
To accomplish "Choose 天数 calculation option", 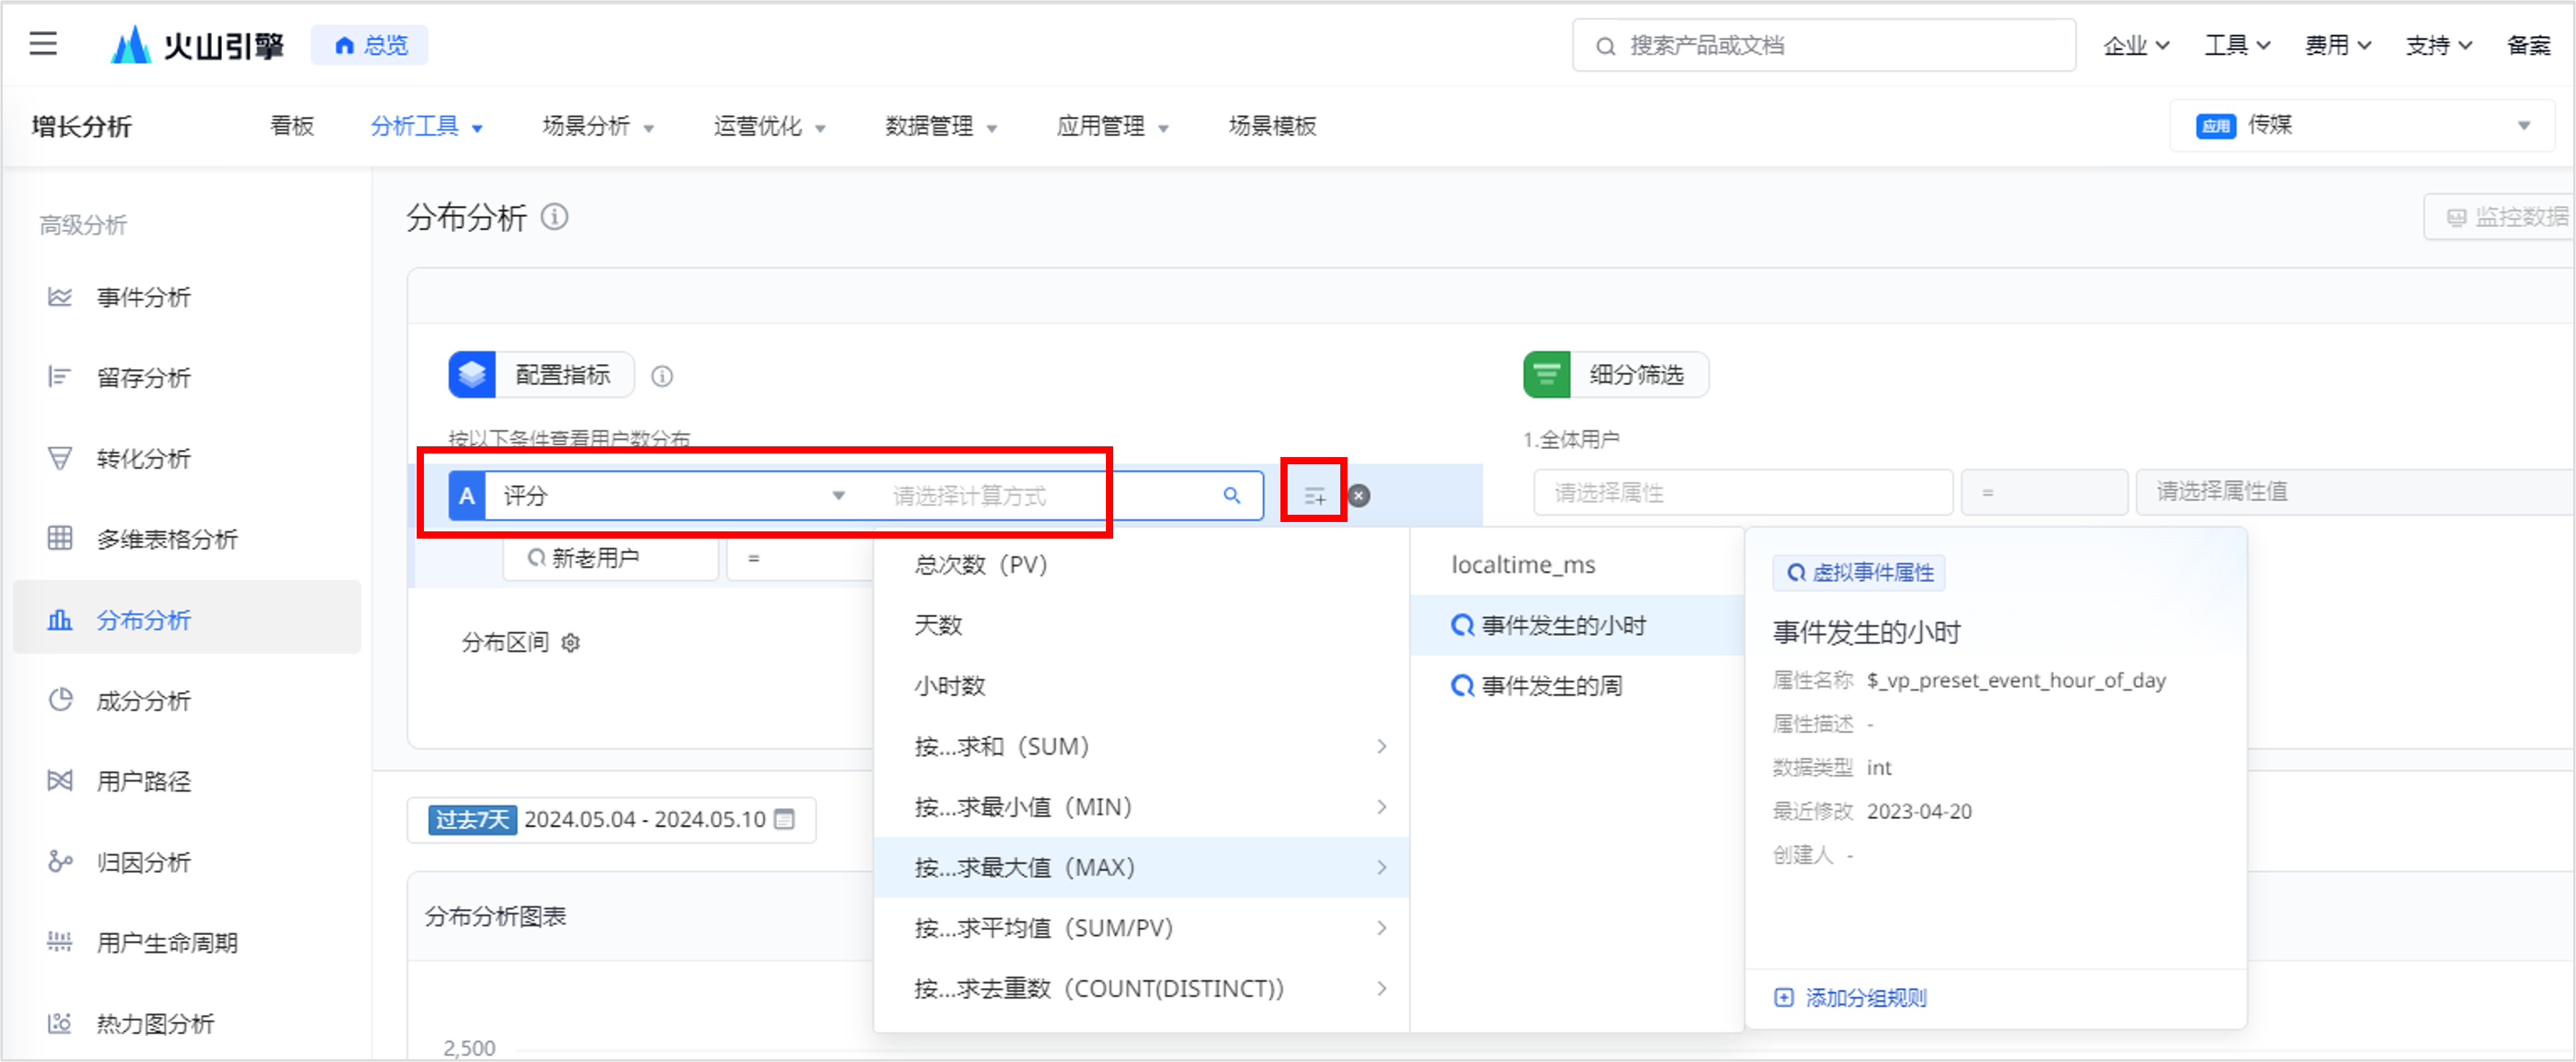I will point(1142,626).
